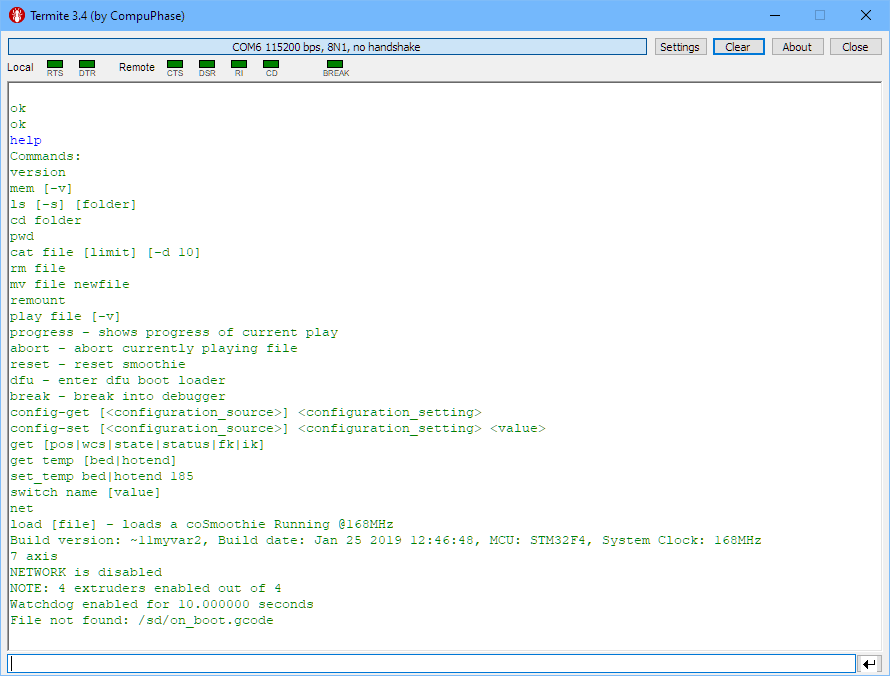Click the blue 'help' command line
This screenshot has width=890, height=676.
[x=26, y=140]
